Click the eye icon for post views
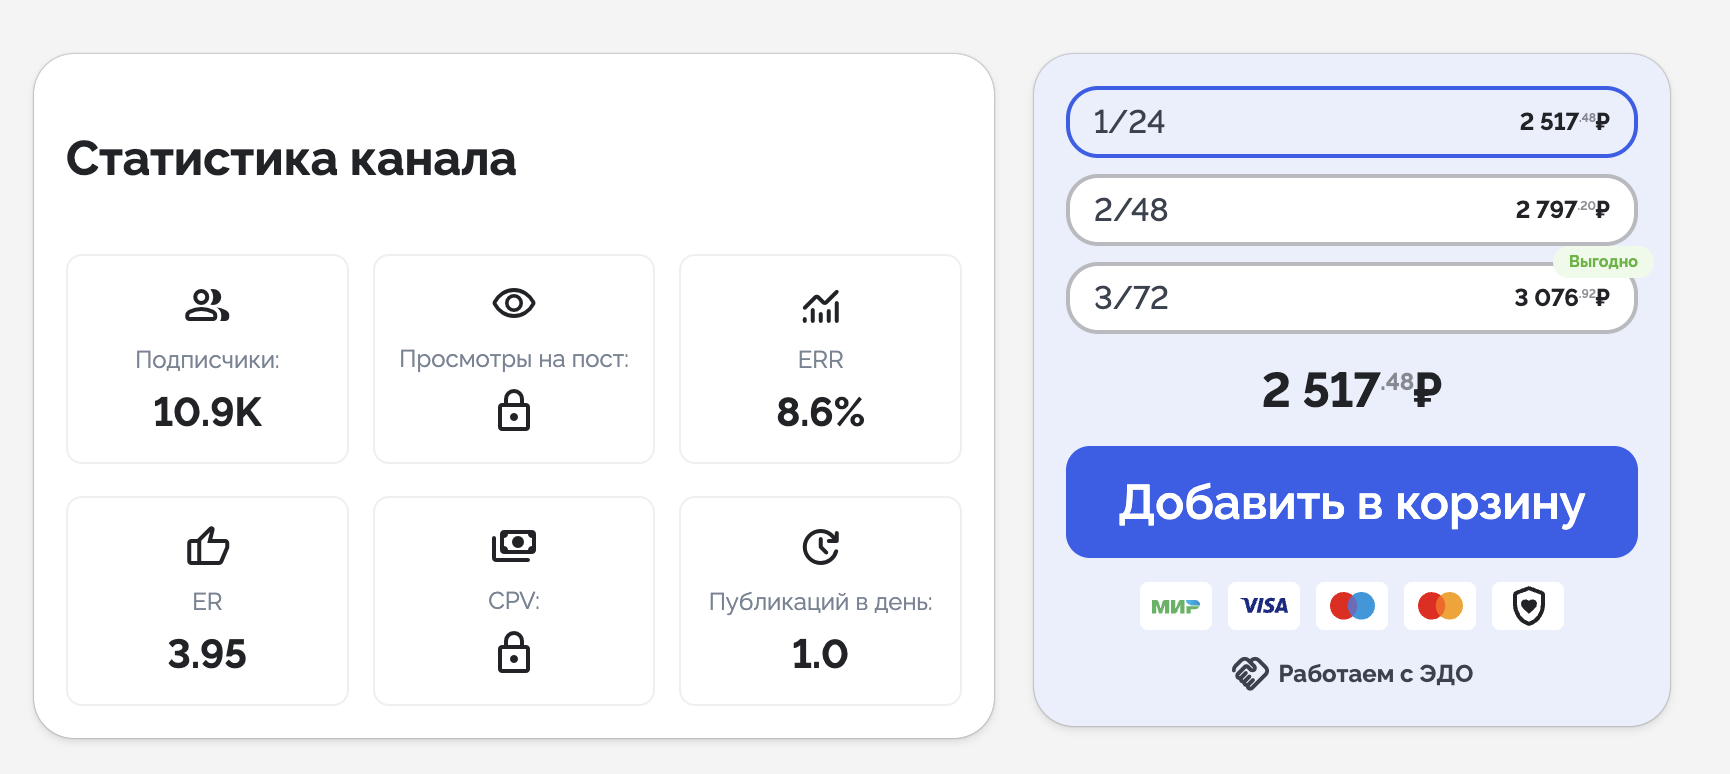The width and height of the screenshot is (1730, 774). (x=514, y=303)
